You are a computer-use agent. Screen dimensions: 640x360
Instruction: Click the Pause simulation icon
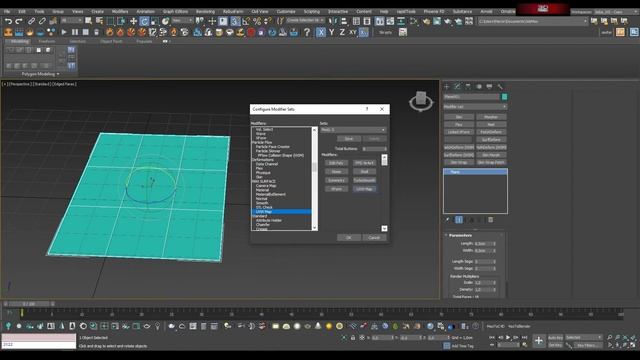click(75, 32)
